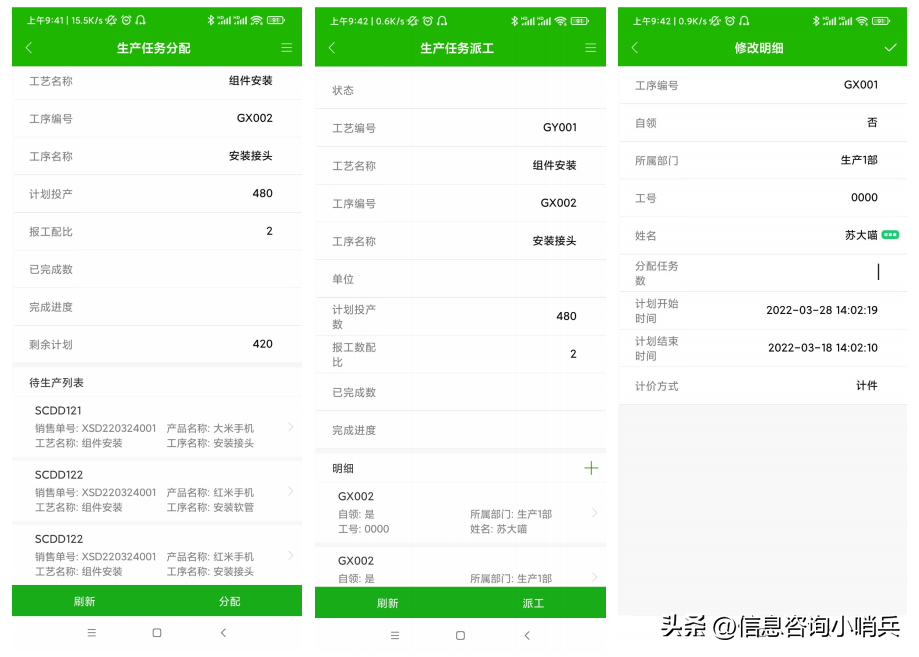The width and height of the screenshot is (919, 657).
Task: Select 已完成数 row on 生产任务分配
Action: click(x=157, y=269)
